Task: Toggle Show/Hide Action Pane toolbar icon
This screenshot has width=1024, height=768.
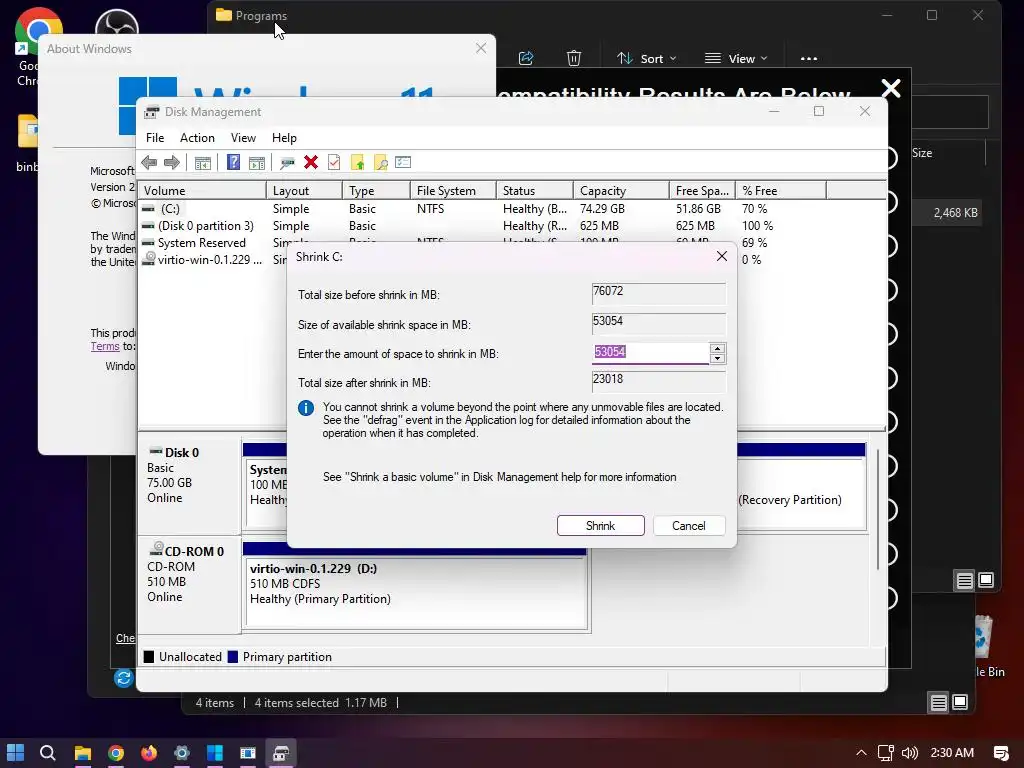Action: point(257,163)
